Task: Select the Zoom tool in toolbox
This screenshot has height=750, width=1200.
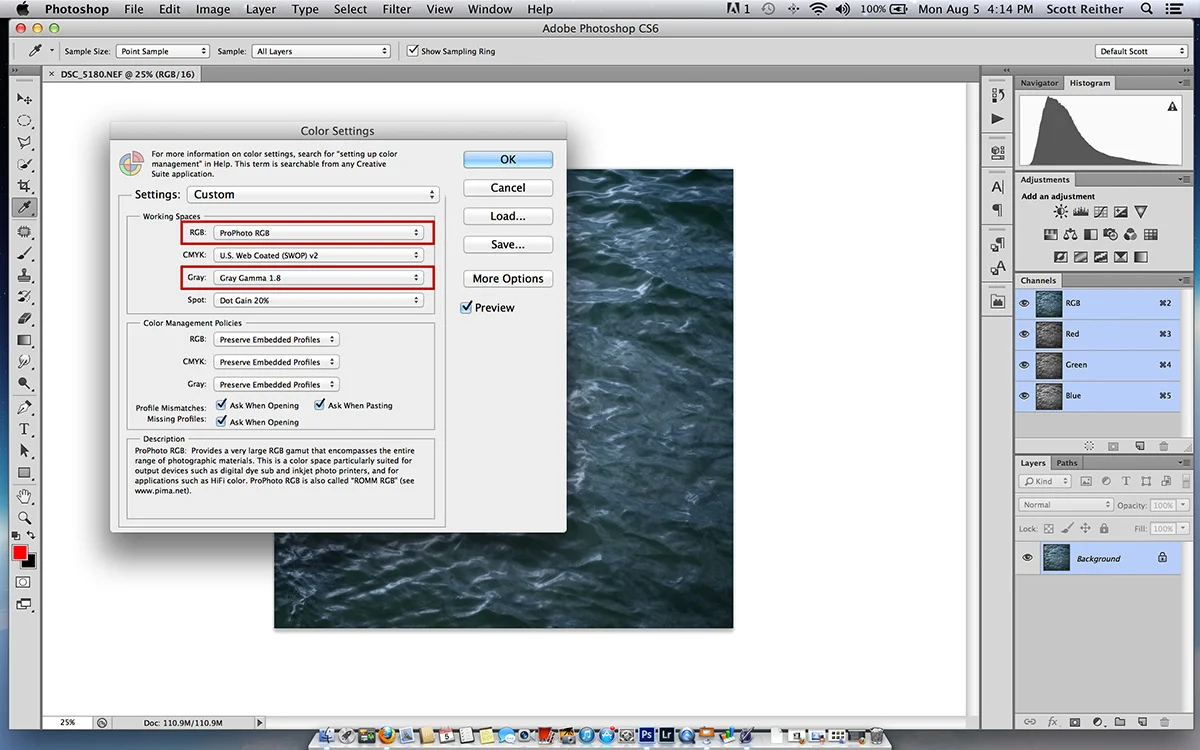Action: click(x=25, y=518)
